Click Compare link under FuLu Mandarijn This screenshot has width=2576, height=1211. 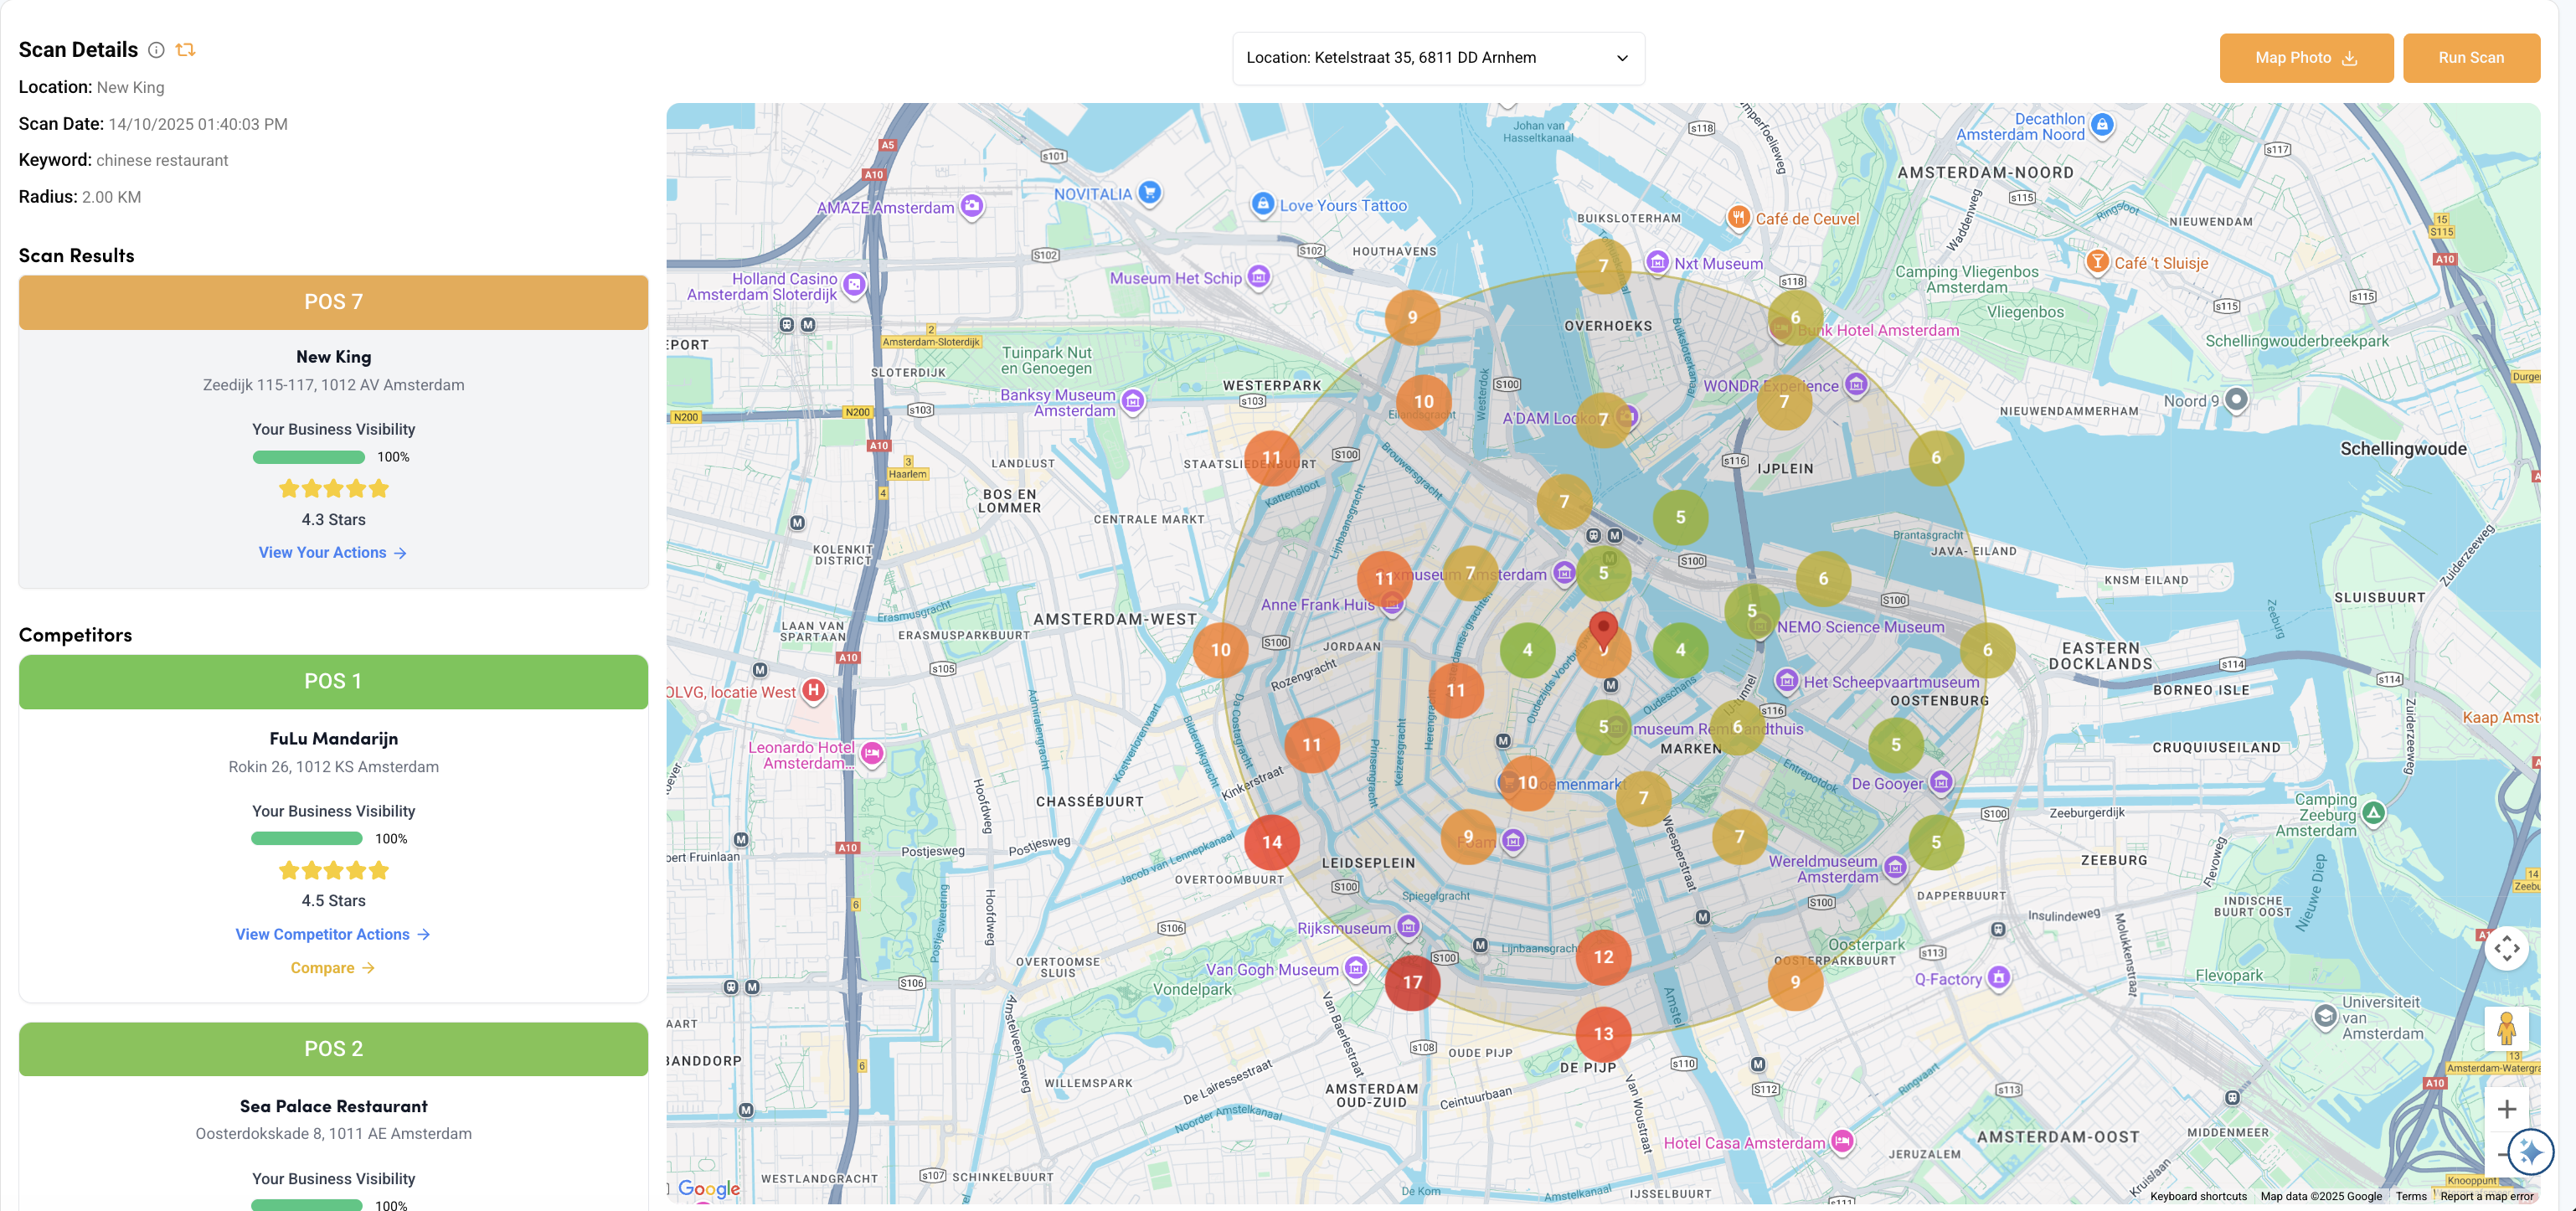click(x=332, y=968)
